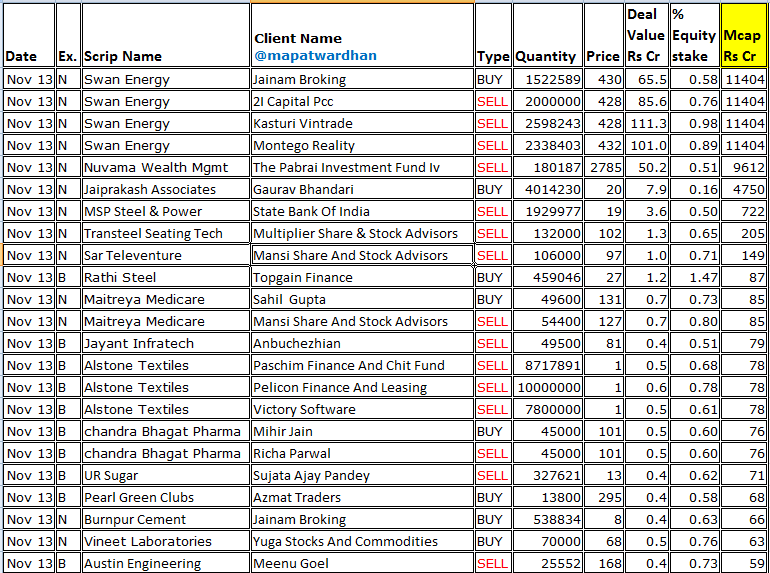
Task: Select the 'Kasturi Vintrade' client cell
Action: 362,123
